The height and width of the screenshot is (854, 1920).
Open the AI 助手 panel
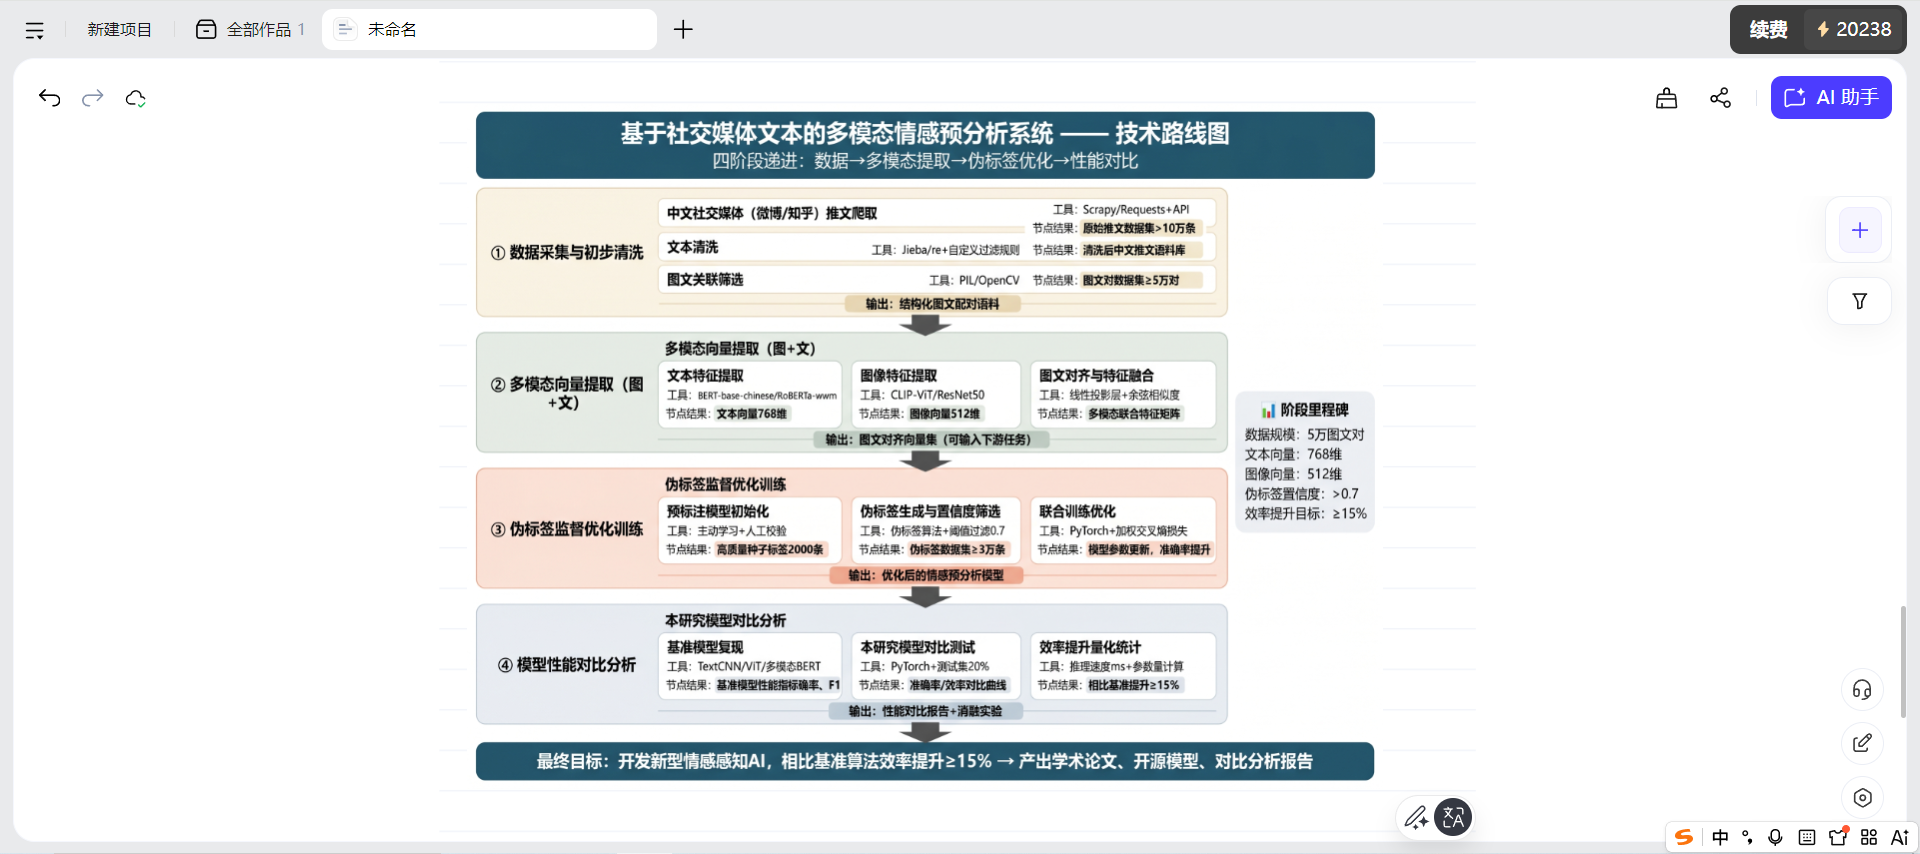1831,98
